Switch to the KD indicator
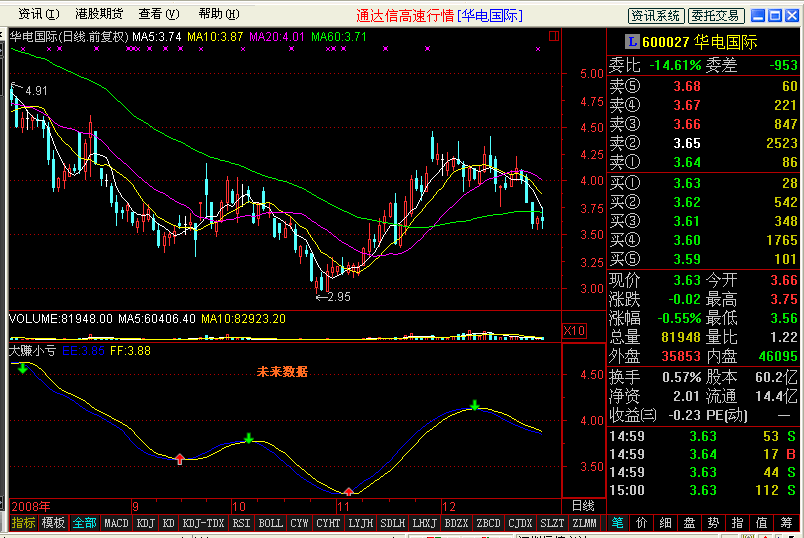Image resolution: width=804 pixels, height=538 pixels. point(169,523)
